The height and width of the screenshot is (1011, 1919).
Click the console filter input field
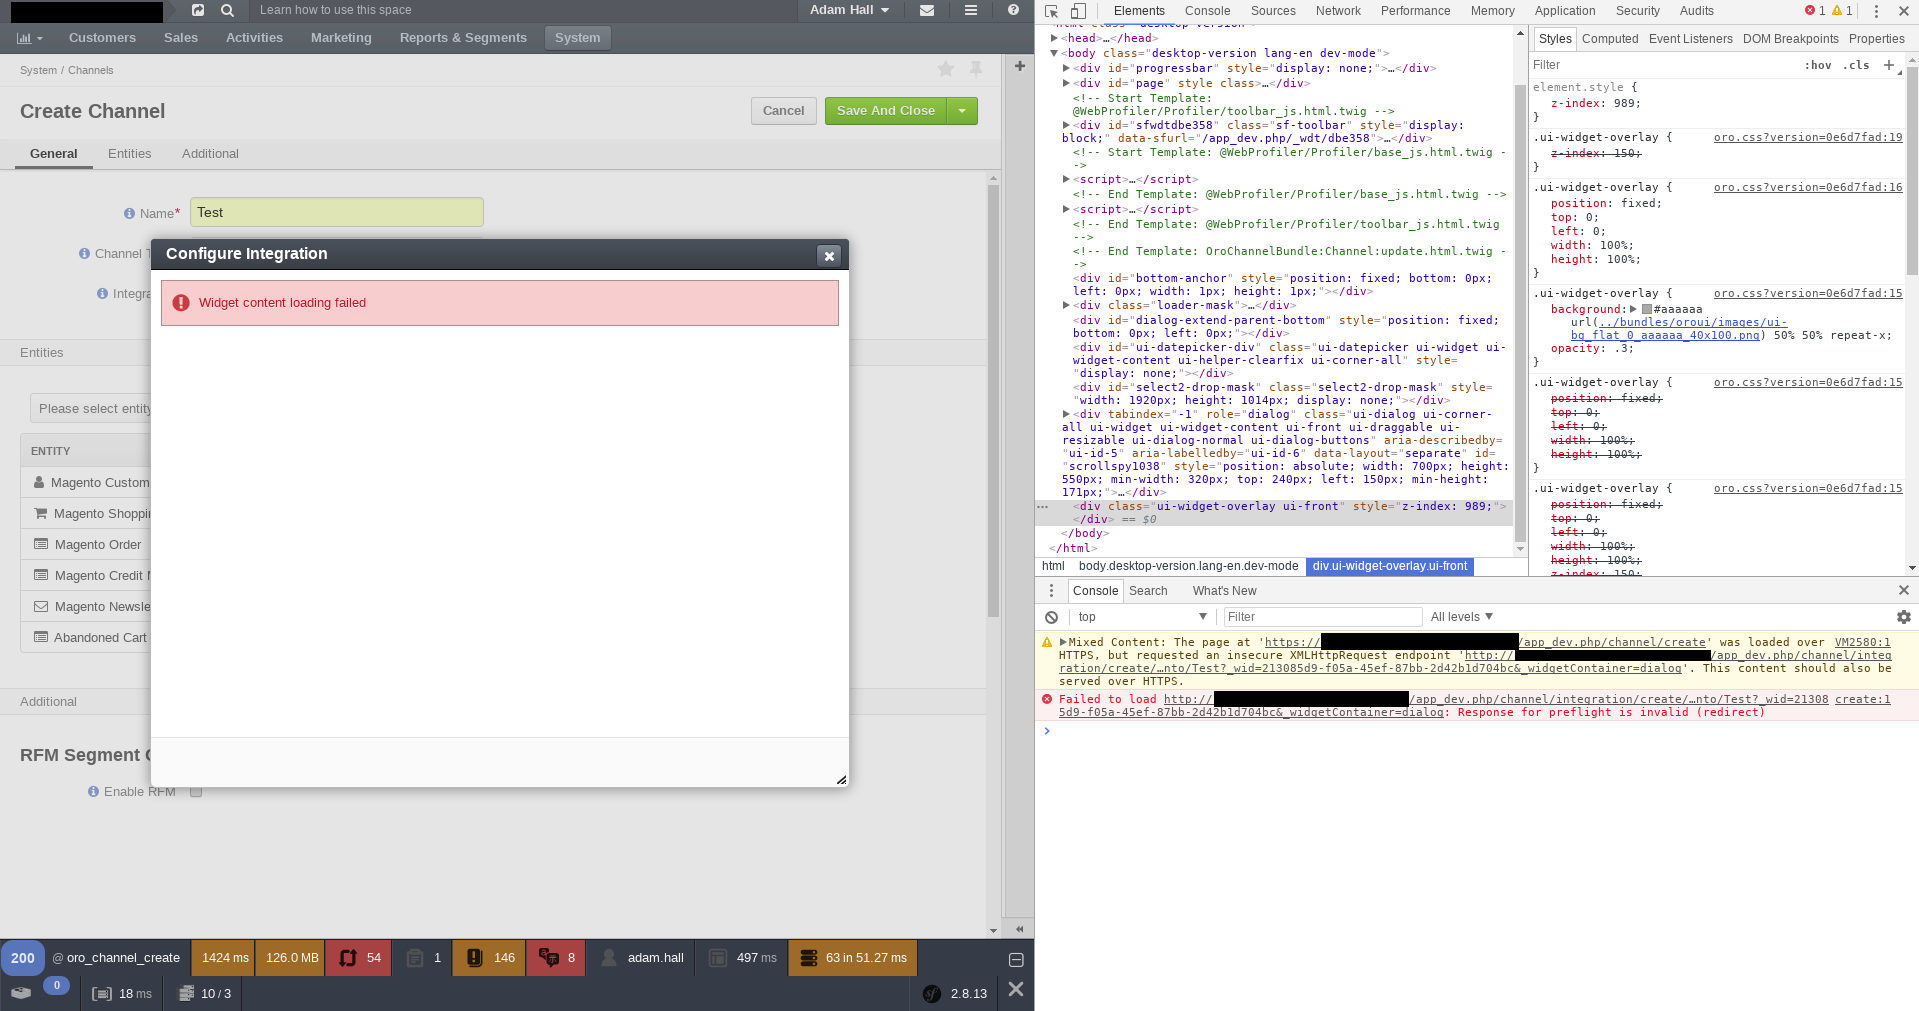click(1322, 617)
